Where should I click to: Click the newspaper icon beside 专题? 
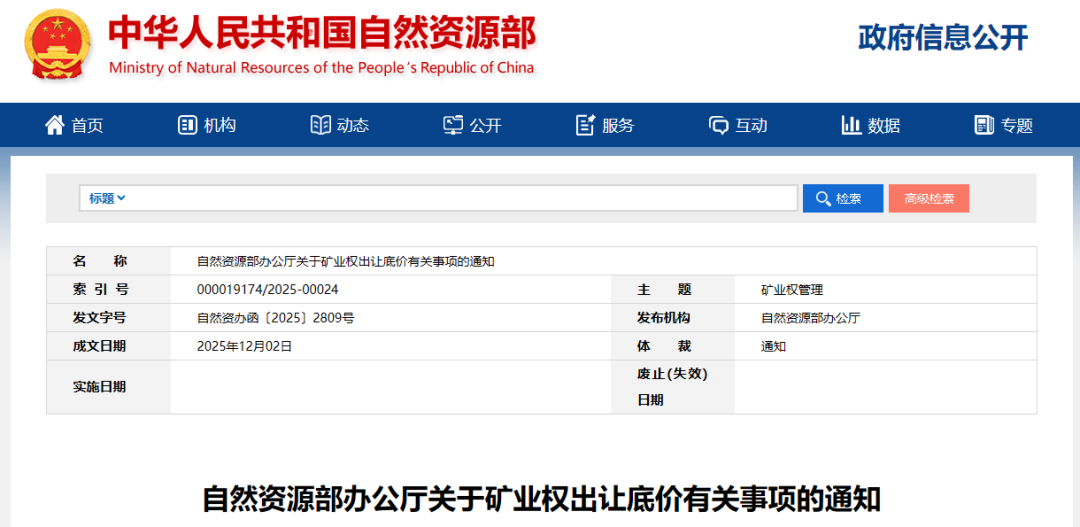coord(984,125)
